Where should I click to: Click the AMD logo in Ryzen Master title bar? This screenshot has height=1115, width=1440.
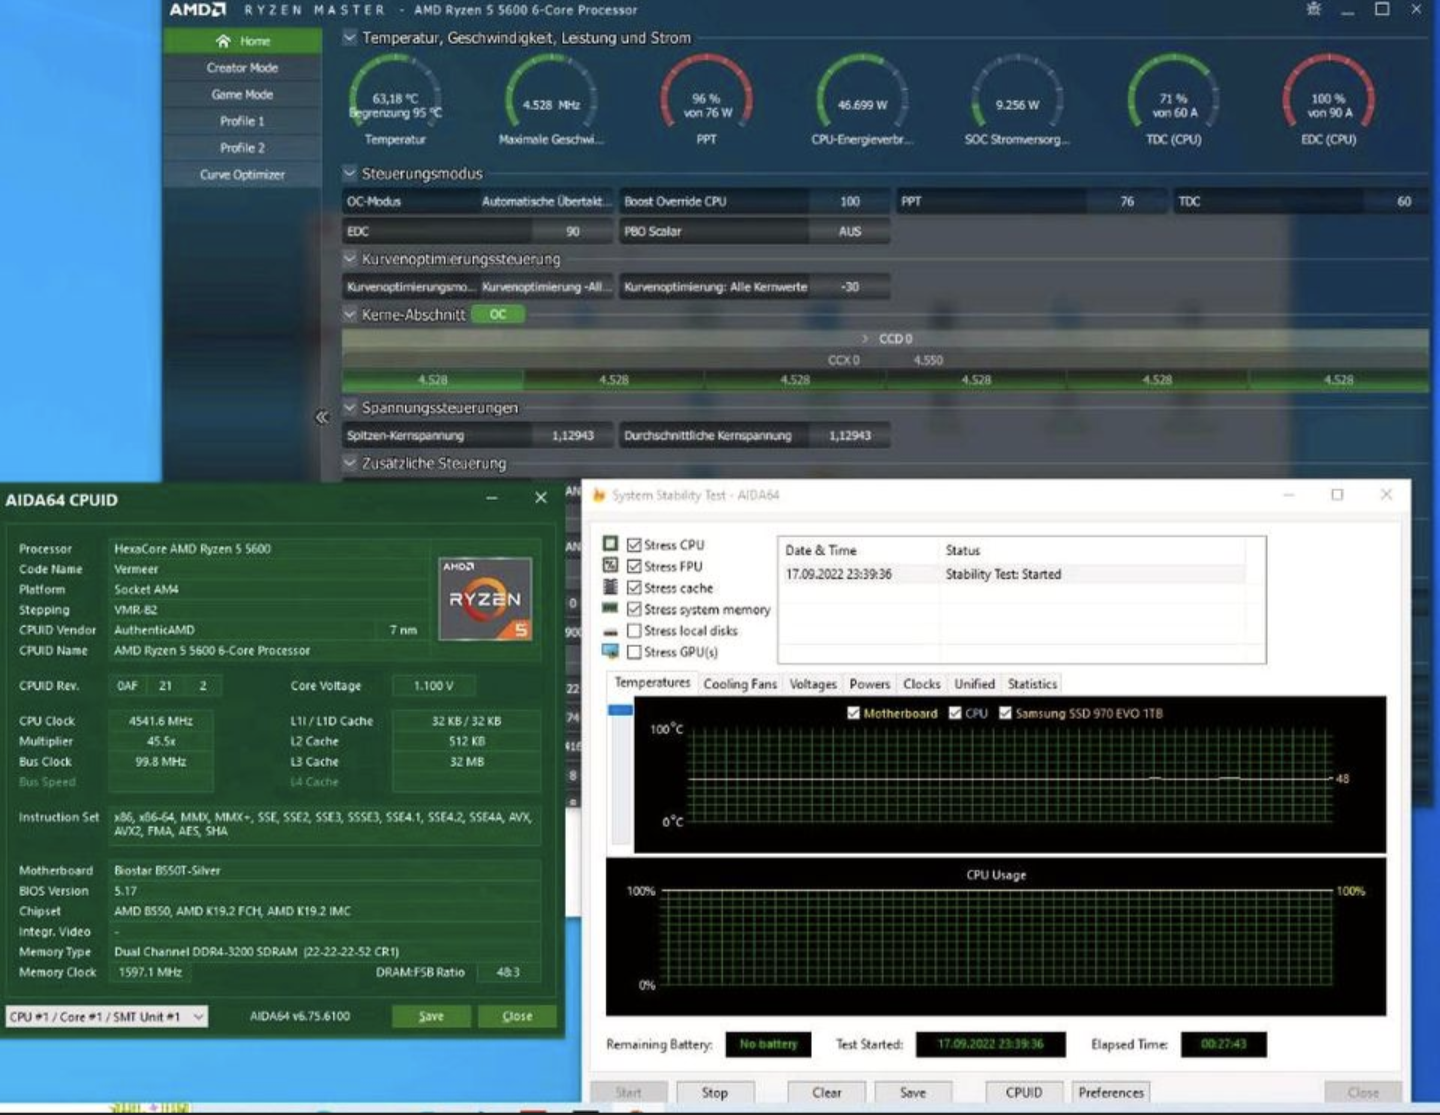(197, 9)
